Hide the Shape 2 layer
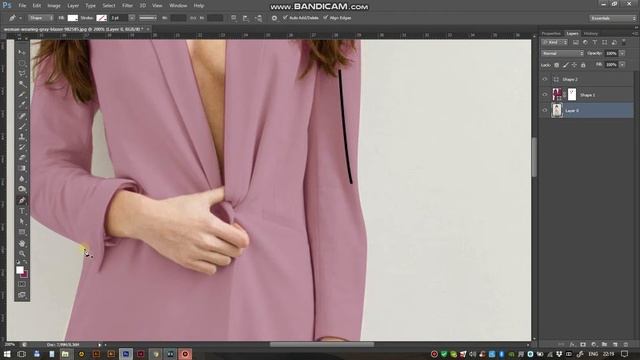The image size is (640, 360). [x=545, y=79]
